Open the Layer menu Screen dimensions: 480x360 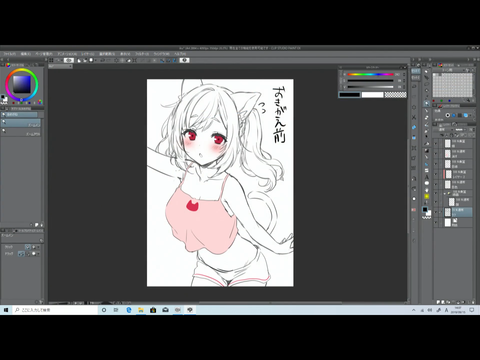click(88, 54)
